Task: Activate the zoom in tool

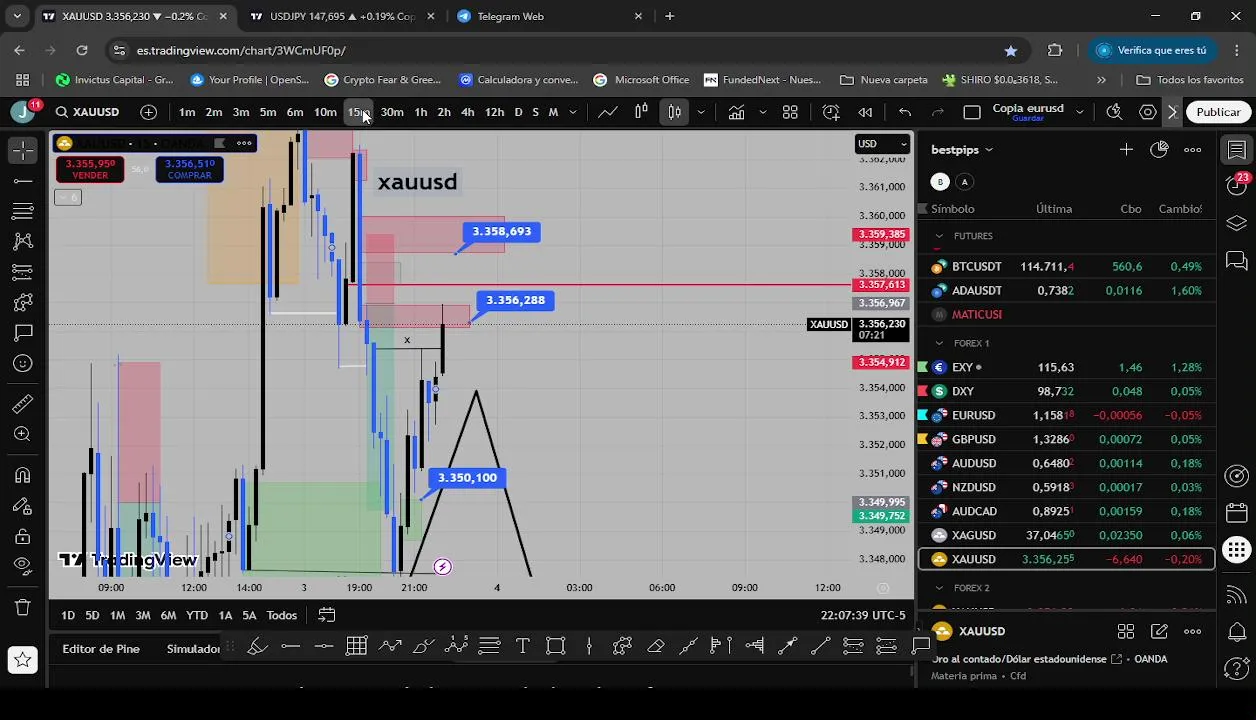Action: (23, 434)
